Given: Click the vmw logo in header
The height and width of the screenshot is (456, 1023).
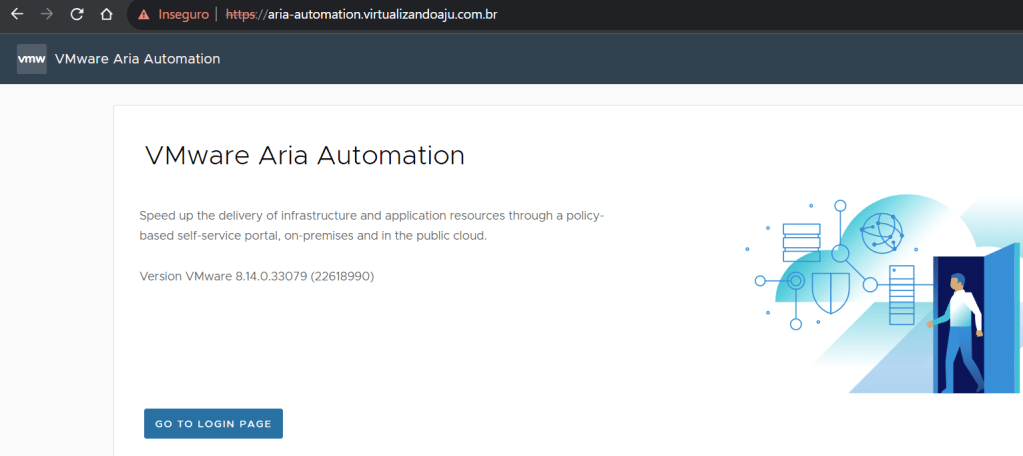Looking at the screenshot, I should [x=32, y=59].
